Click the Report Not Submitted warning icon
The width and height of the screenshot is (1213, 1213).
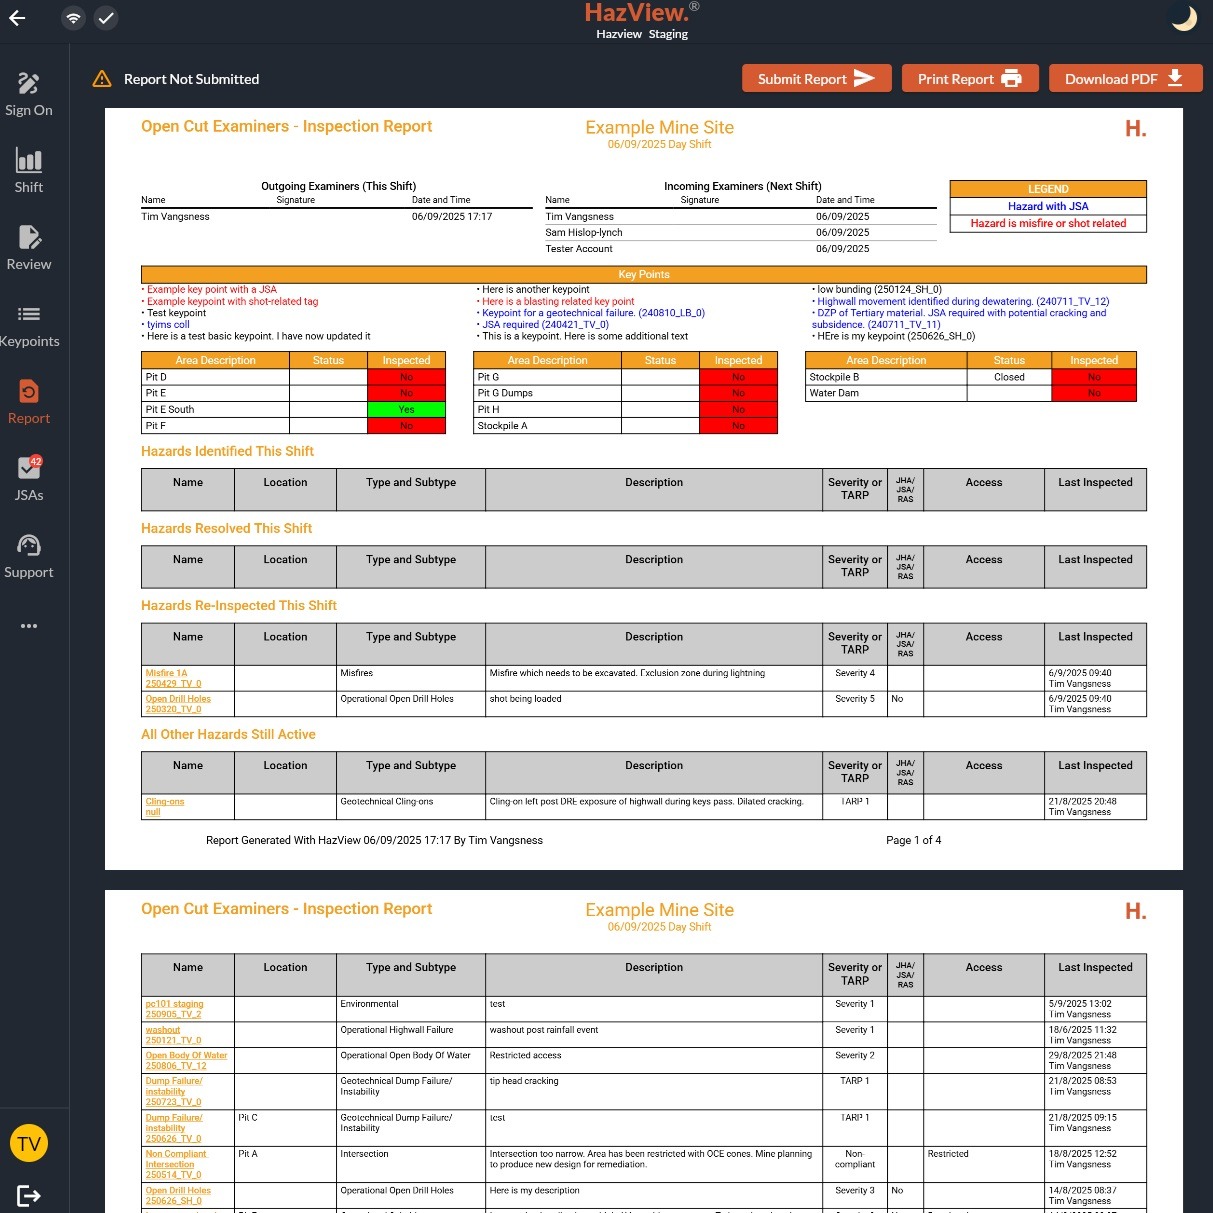[x=102, y=79]
